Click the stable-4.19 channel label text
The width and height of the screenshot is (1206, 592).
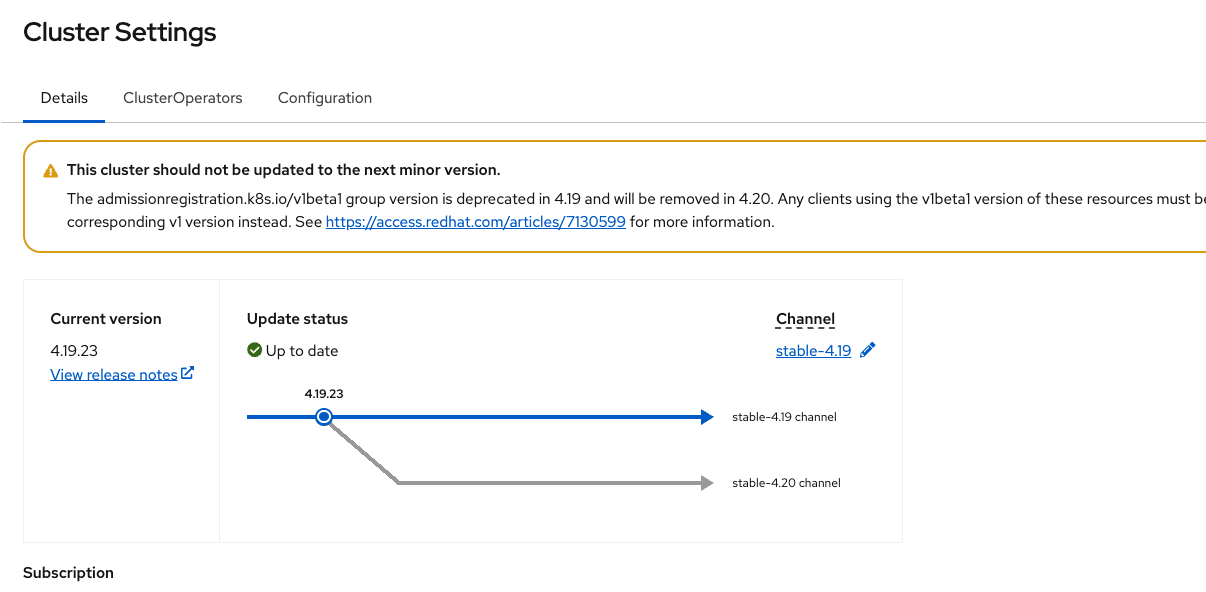(784, 417)
